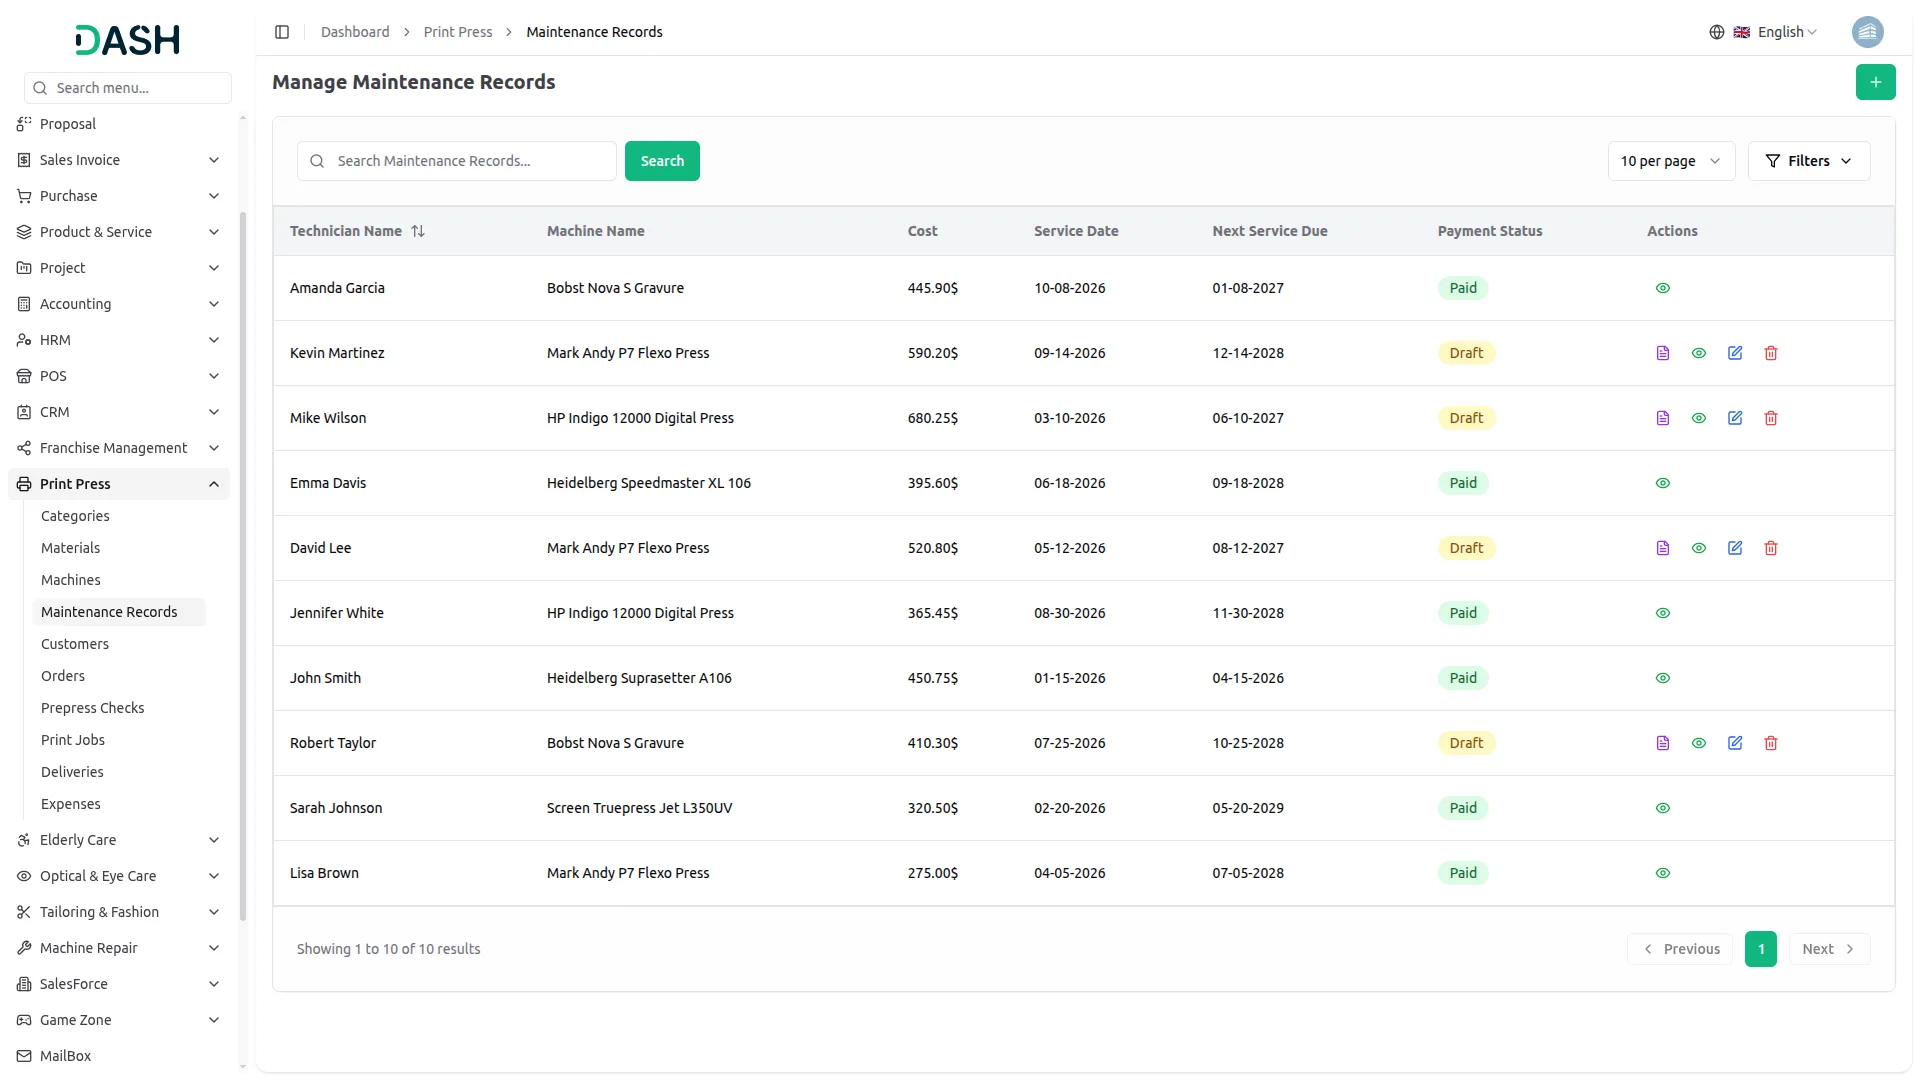Viewport: 1920px width, 1080px height.
Task: Click the green plus add record button
Action: click(x=1875, y=82)
